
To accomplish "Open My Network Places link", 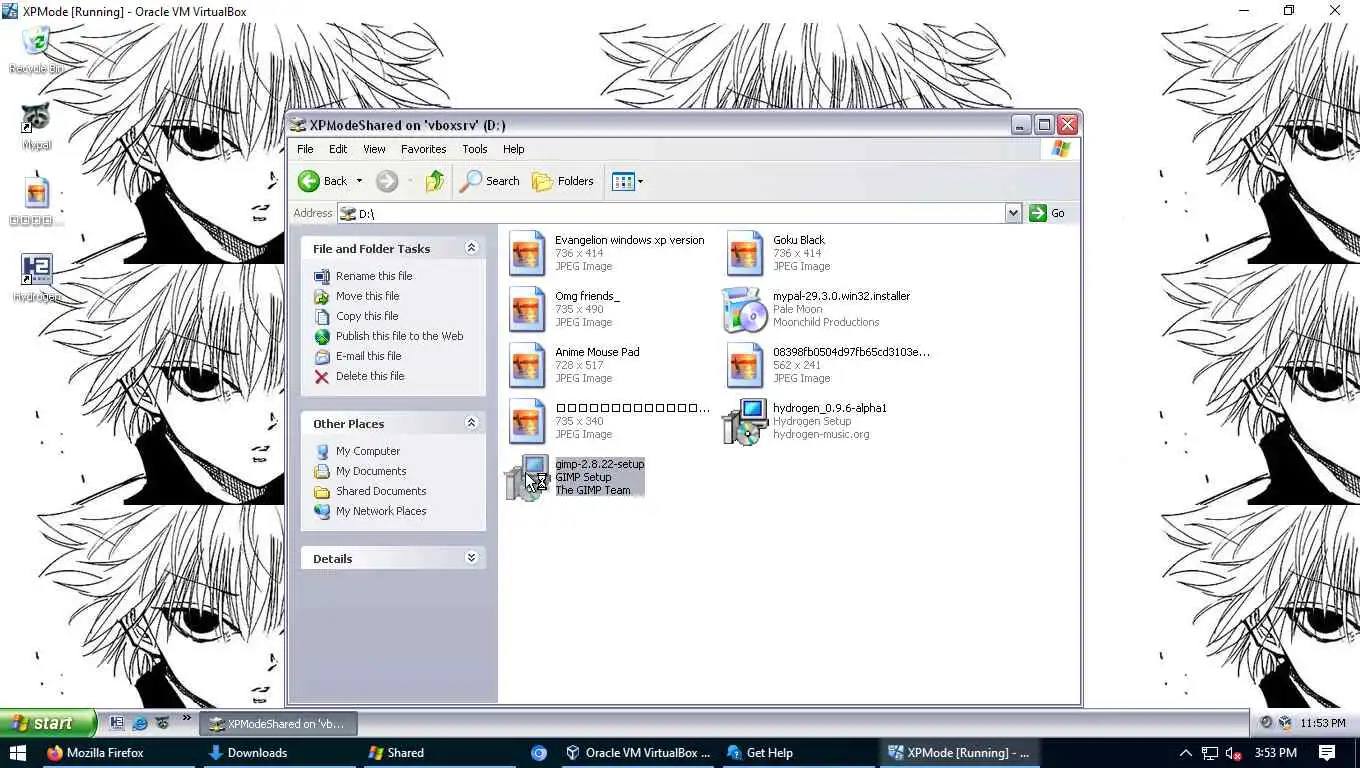I will [x=371, y=511].
